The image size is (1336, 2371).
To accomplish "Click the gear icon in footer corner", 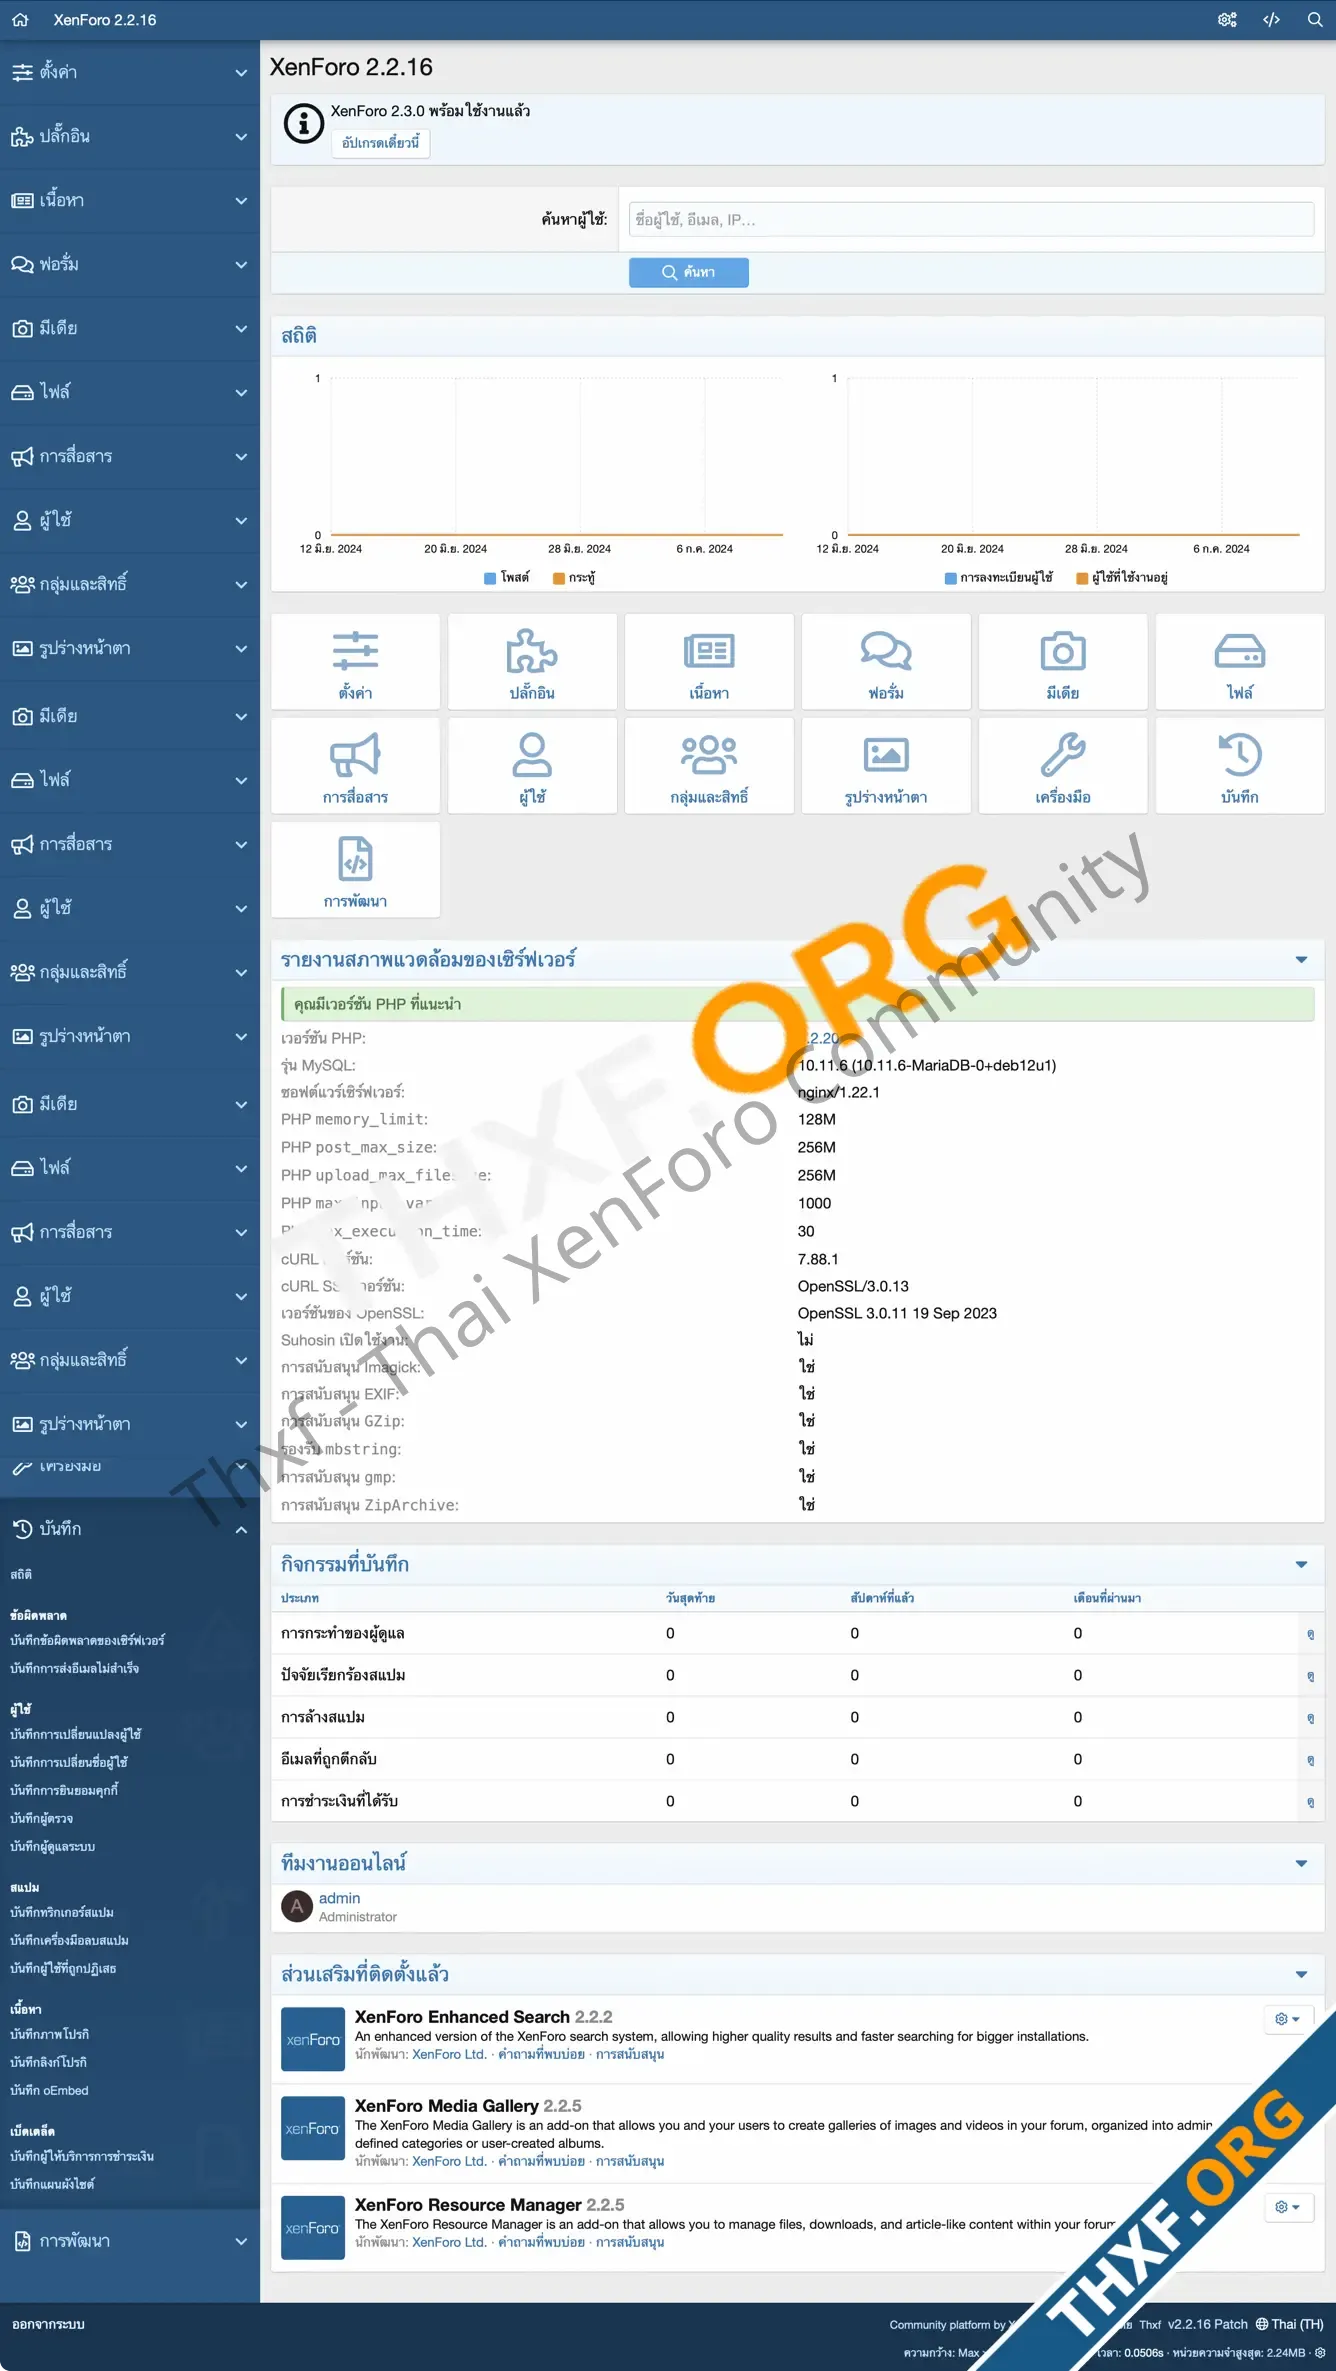I will coord(1320,2352).
